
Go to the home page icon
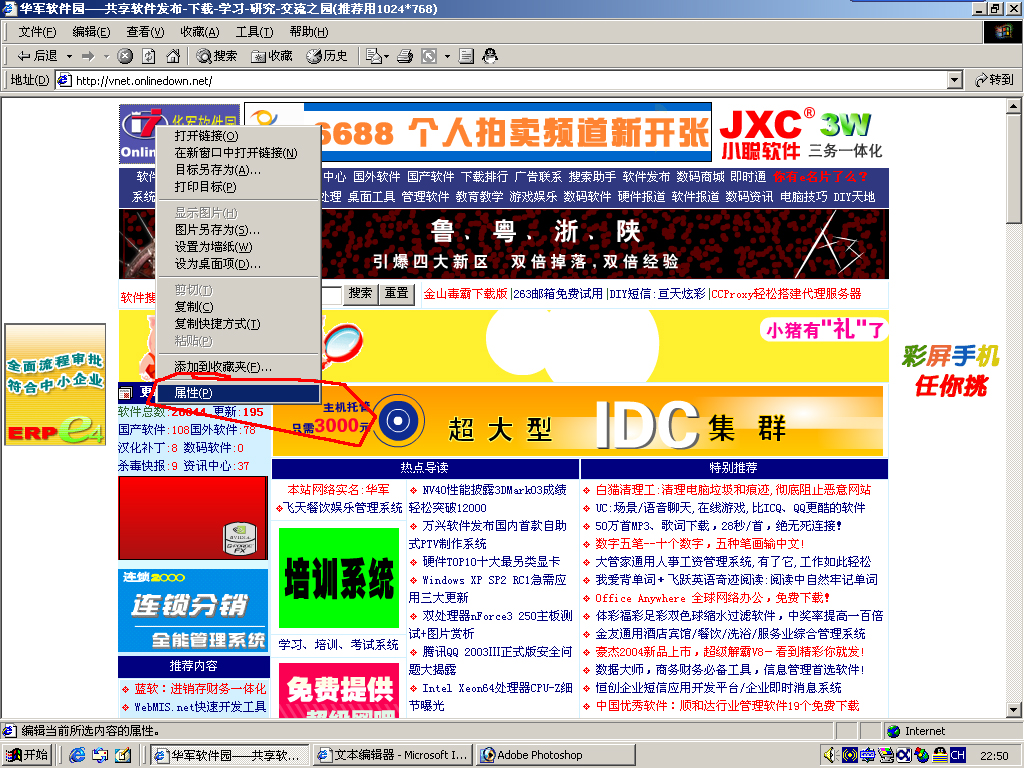point(173,56)
